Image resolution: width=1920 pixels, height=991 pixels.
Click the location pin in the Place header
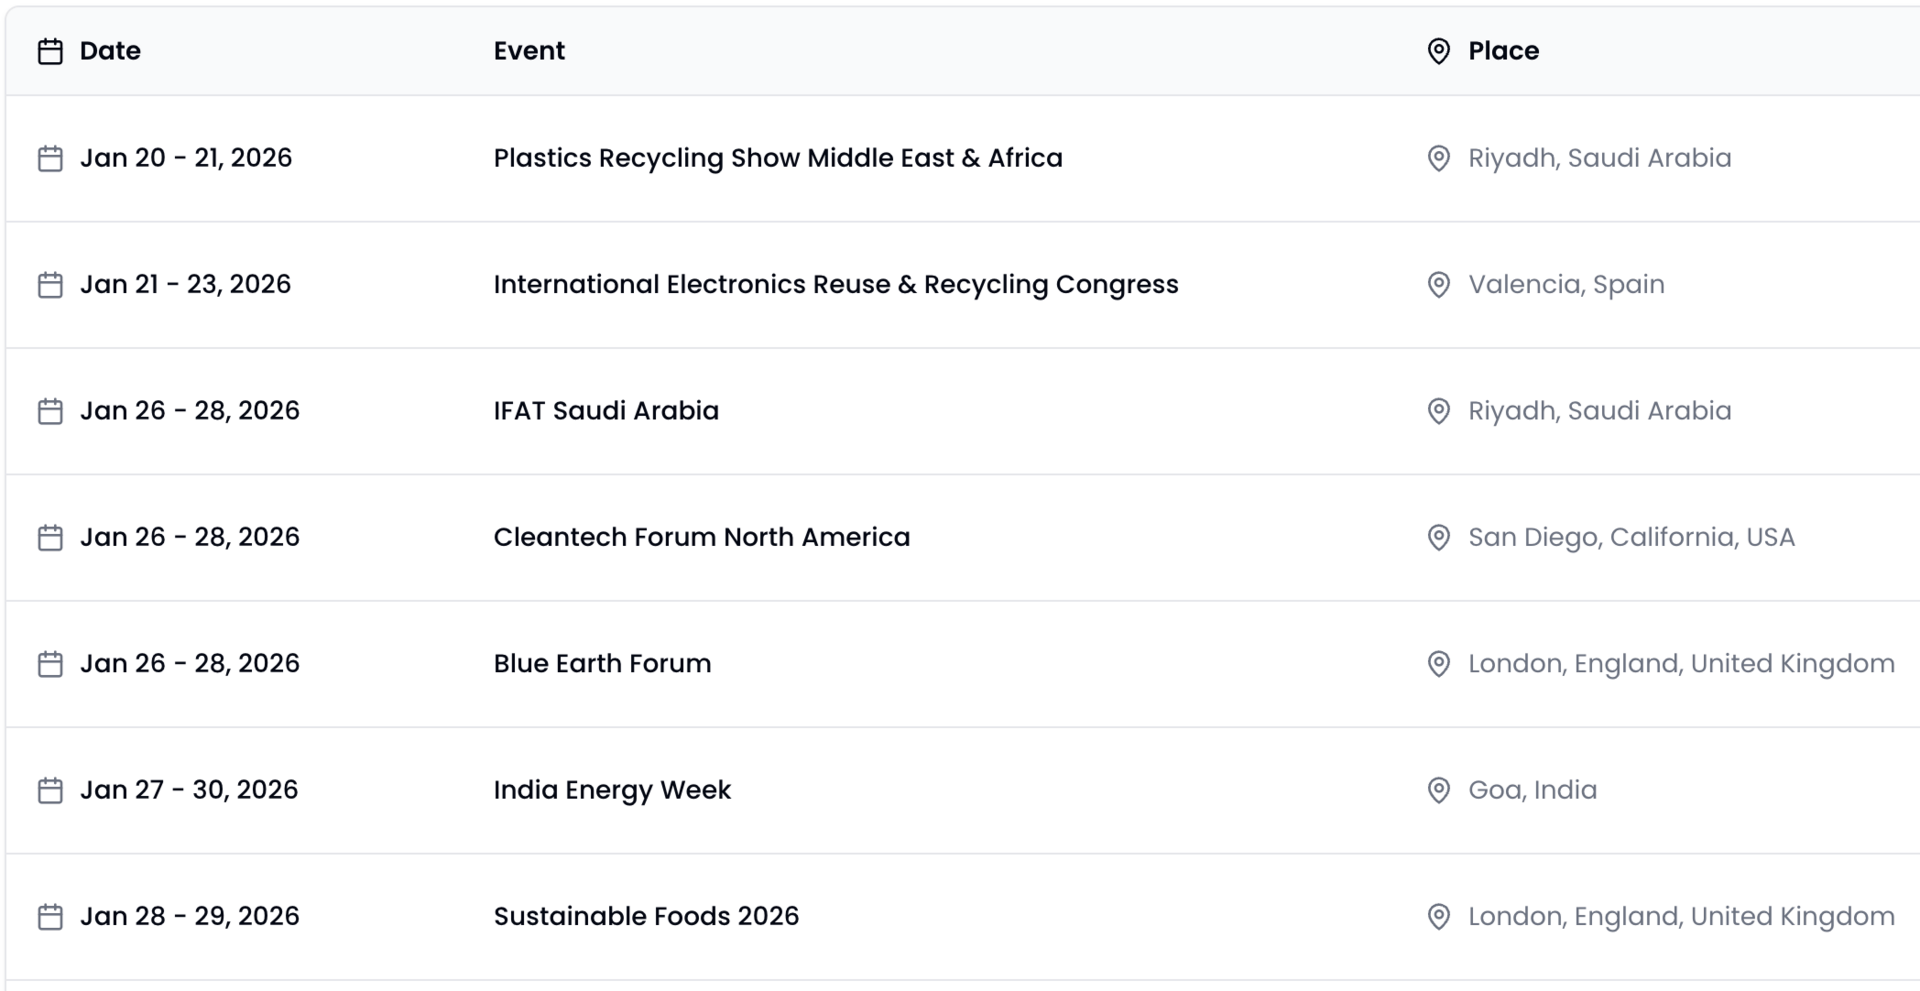tap(1438, 51)
